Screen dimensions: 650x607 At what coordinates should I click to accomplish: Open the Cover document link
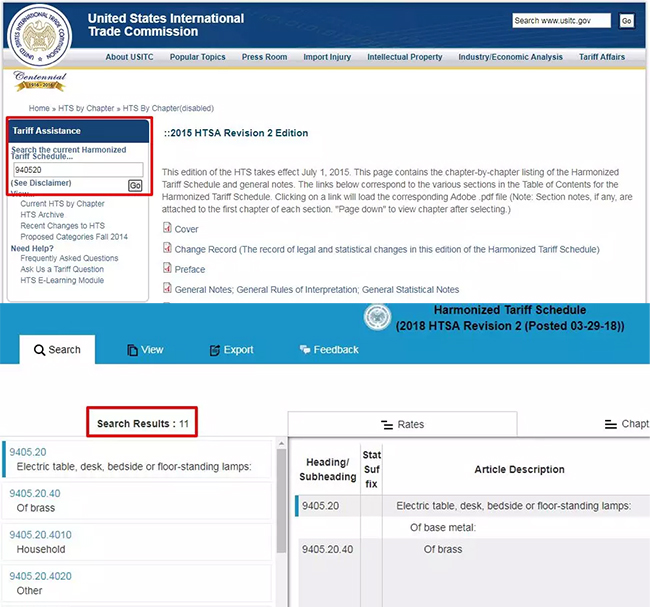(187, 229)
